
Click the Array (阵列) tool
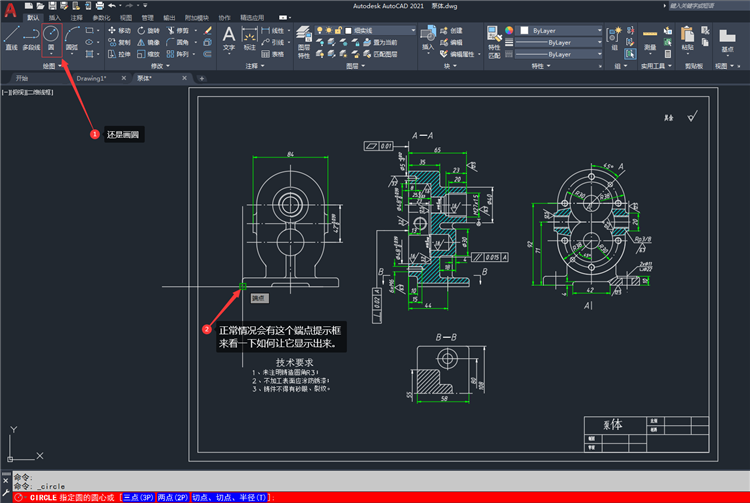(x=177, y=54)
